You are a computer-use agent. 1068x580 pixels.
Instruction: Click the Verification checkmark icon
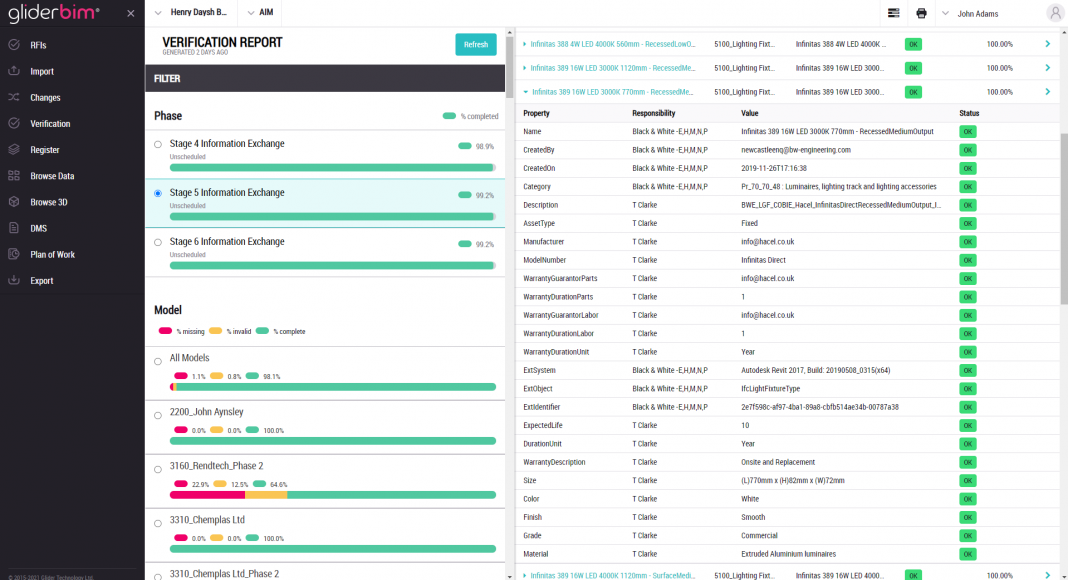point(14,123)
